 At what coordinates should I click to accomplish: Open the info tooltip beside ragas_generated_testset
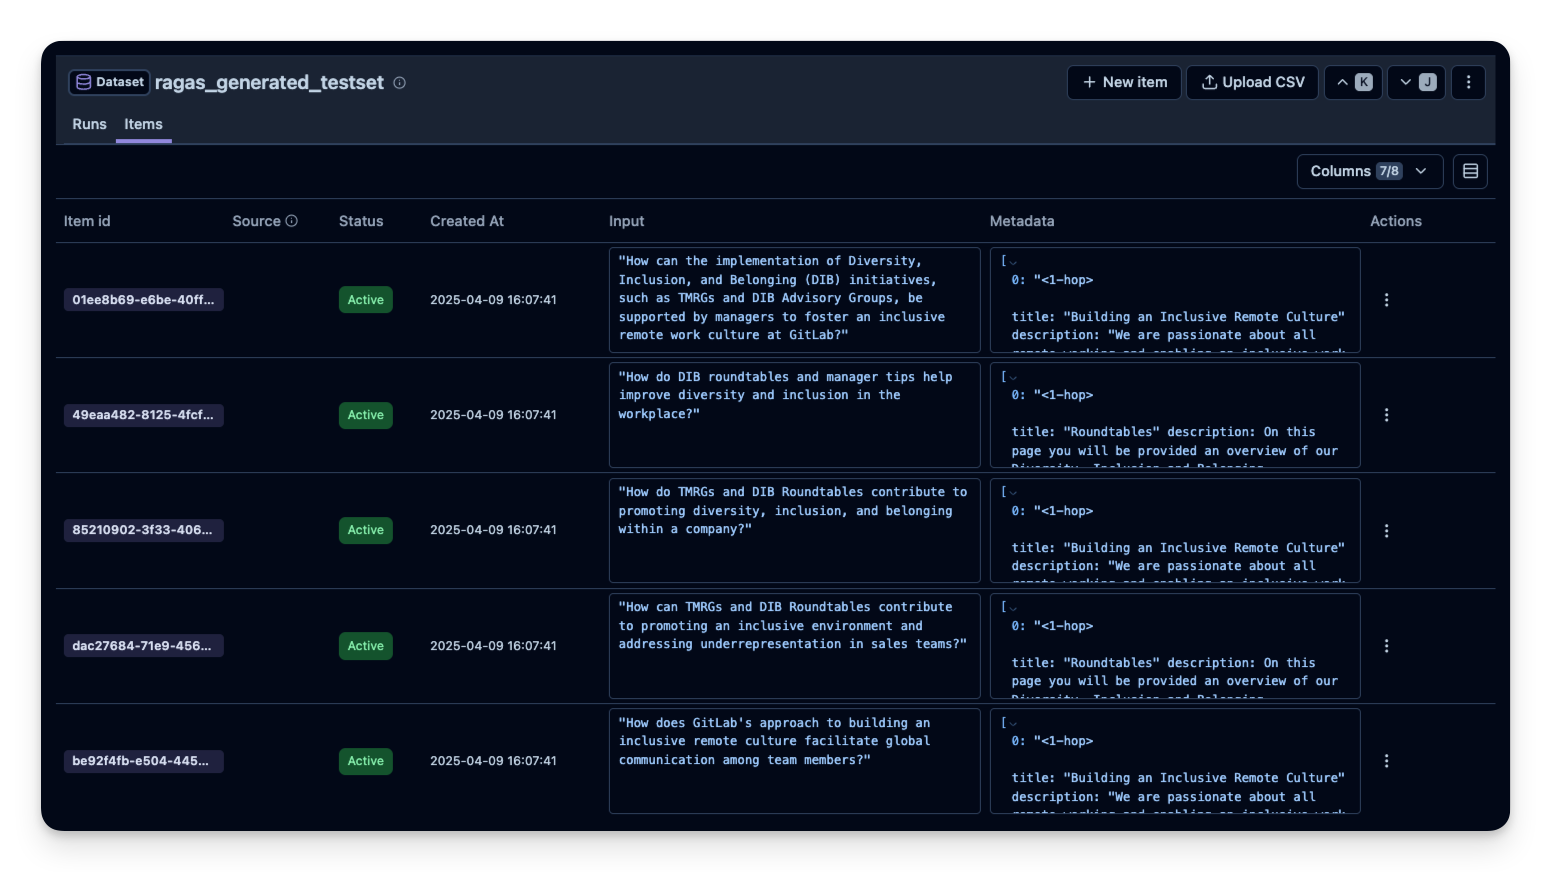tap(398, 83)
